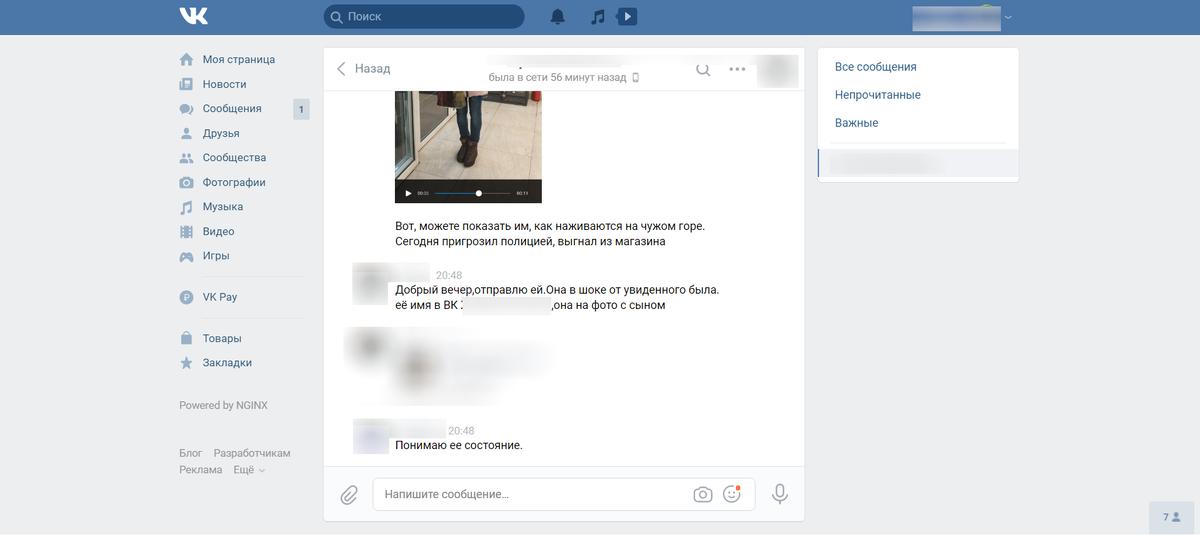Open camera icon in message box
Image resolution: width=1200 pixels, height=537 pixels.
tap(703, 494)
